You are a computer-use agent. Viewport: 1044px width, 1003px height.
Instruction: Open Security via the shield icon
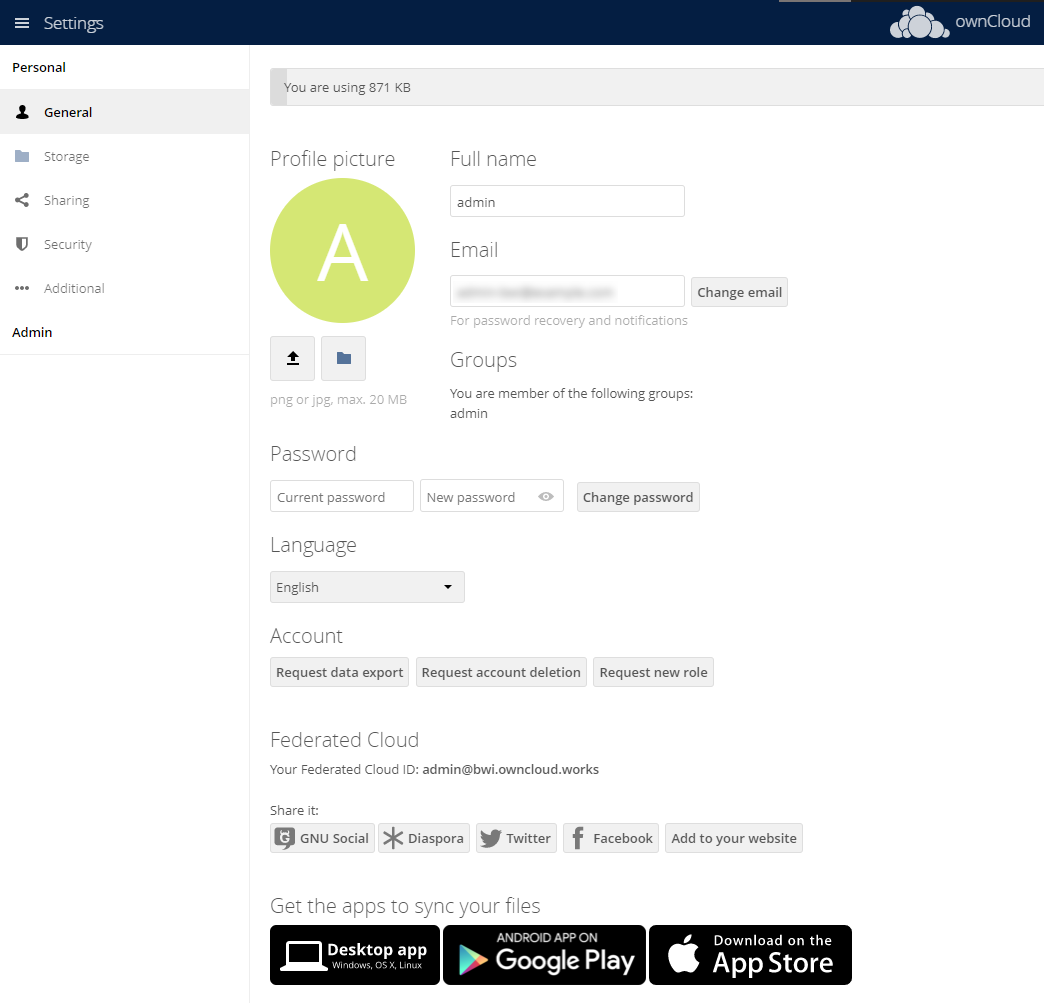coord(22,244)
